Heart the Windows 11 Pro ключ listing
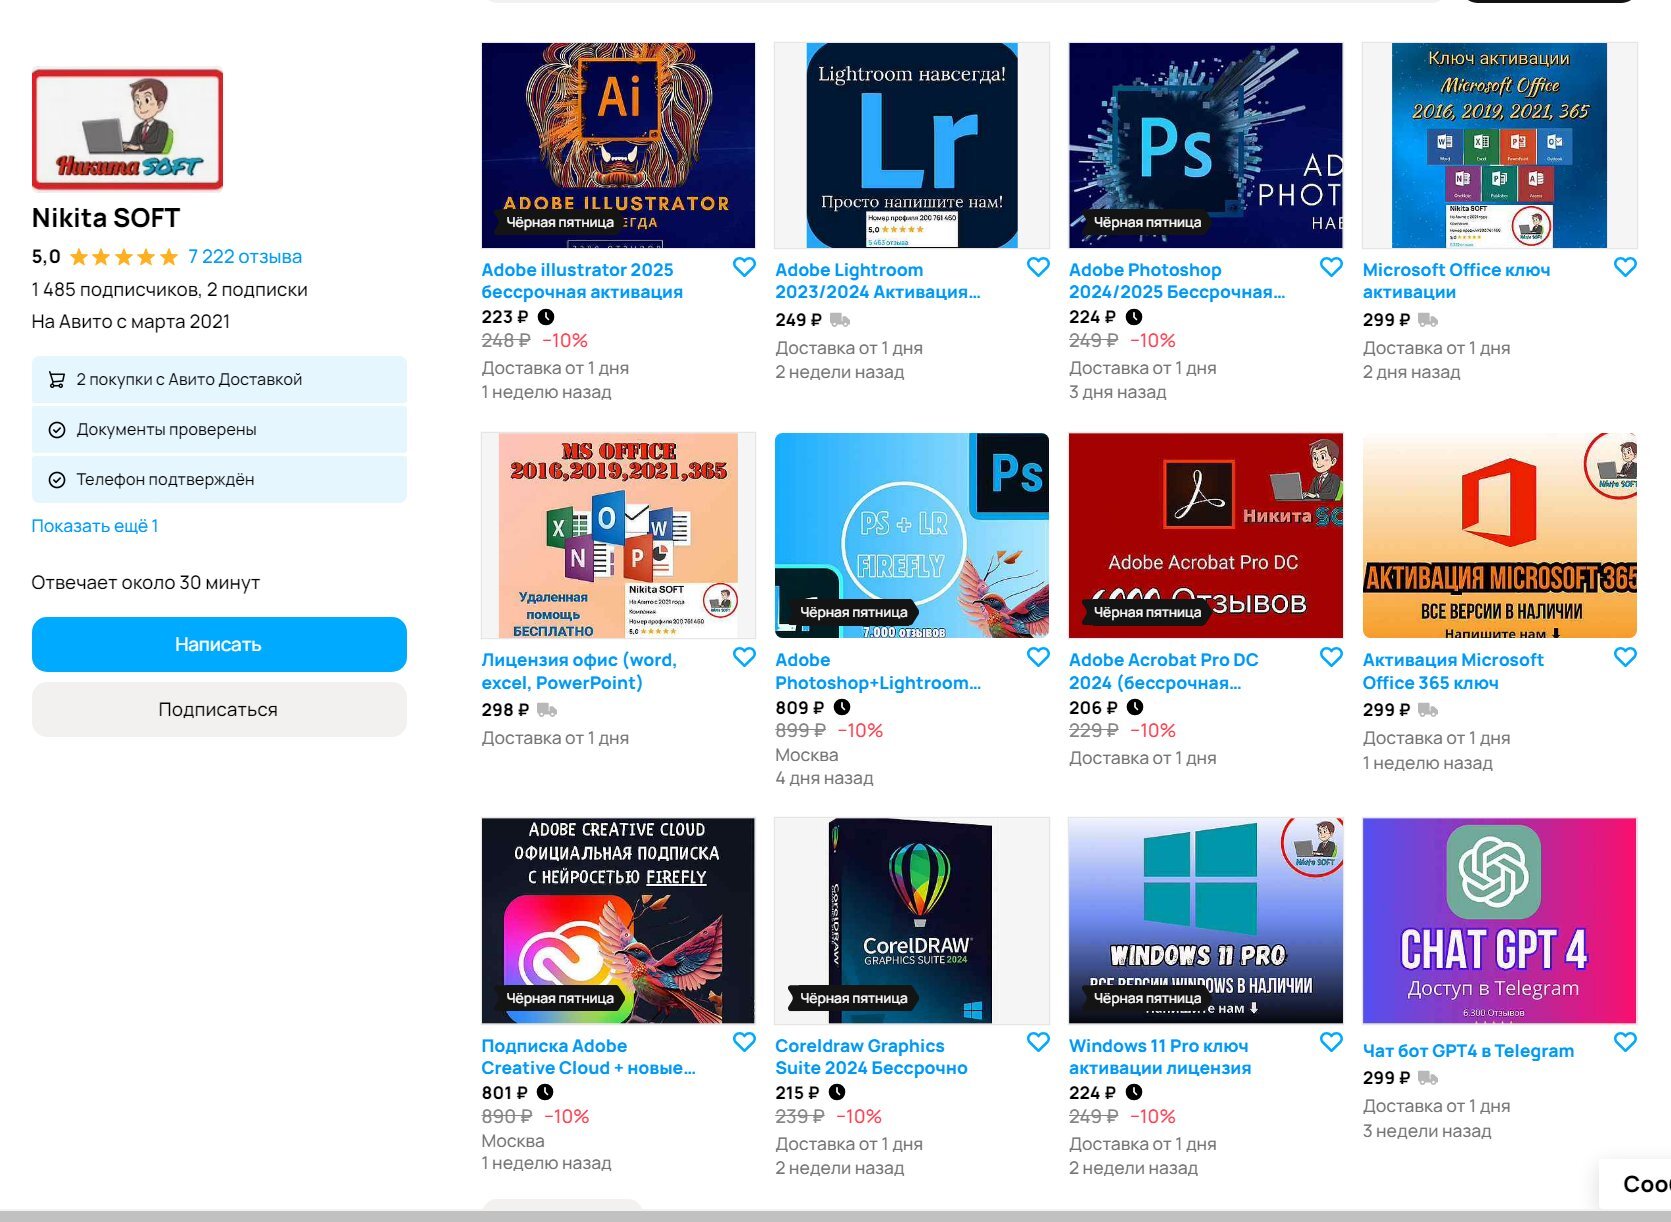Viewport: 1671px width, 1222px height. pos(1331,1042)
